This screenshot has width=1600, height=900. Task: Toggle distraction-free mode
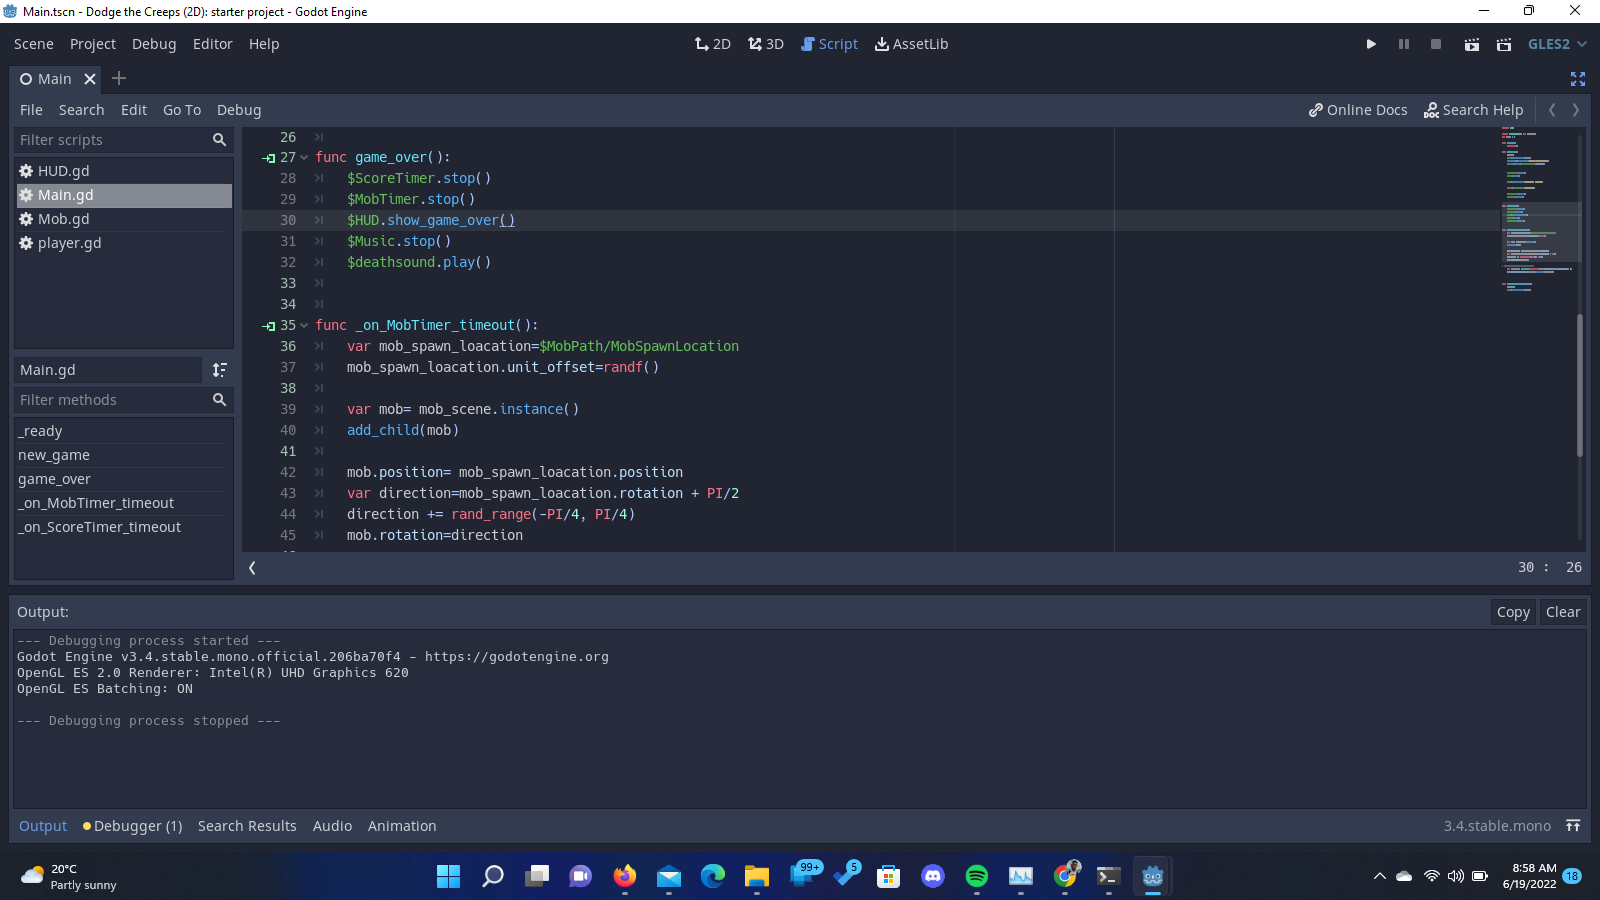[1578, 79]
